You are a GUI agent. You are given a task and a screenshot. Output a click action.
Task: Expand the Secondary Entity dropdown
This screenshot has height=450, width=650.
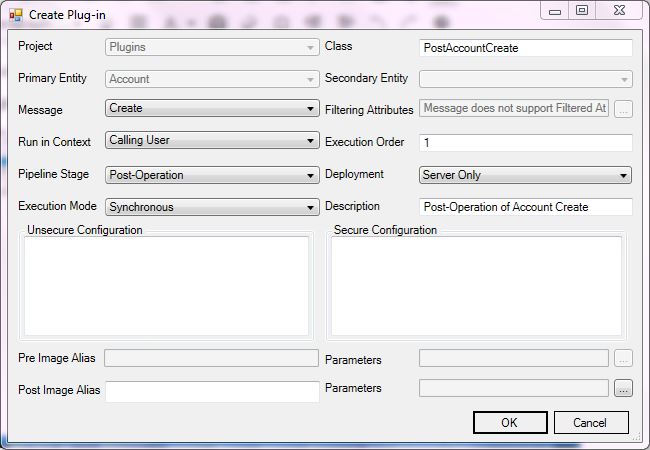coord(526,79)
